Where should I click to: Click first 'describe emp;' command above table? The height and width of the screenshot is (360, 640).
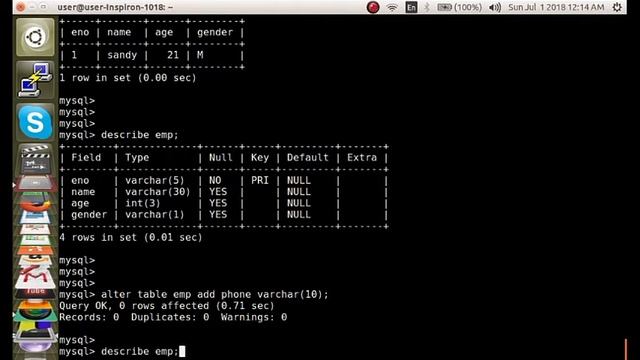140,135
